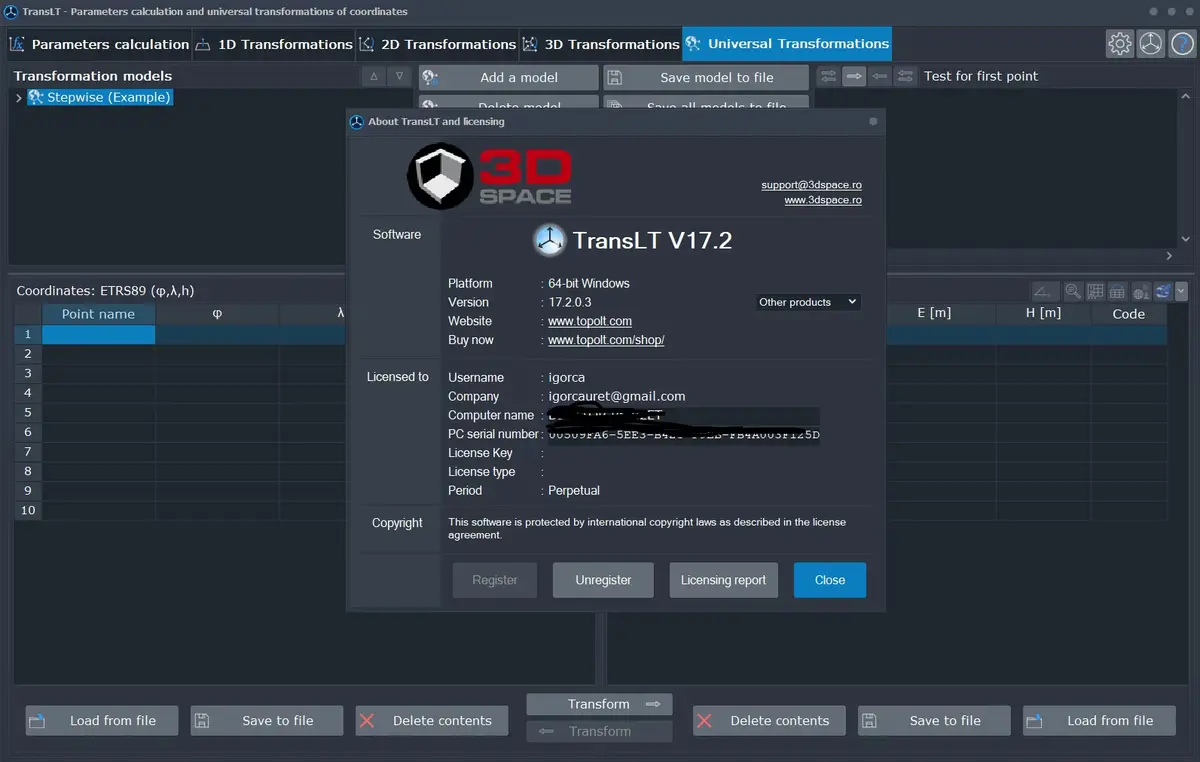Click the table with arc icon

tap(1117, 291)
